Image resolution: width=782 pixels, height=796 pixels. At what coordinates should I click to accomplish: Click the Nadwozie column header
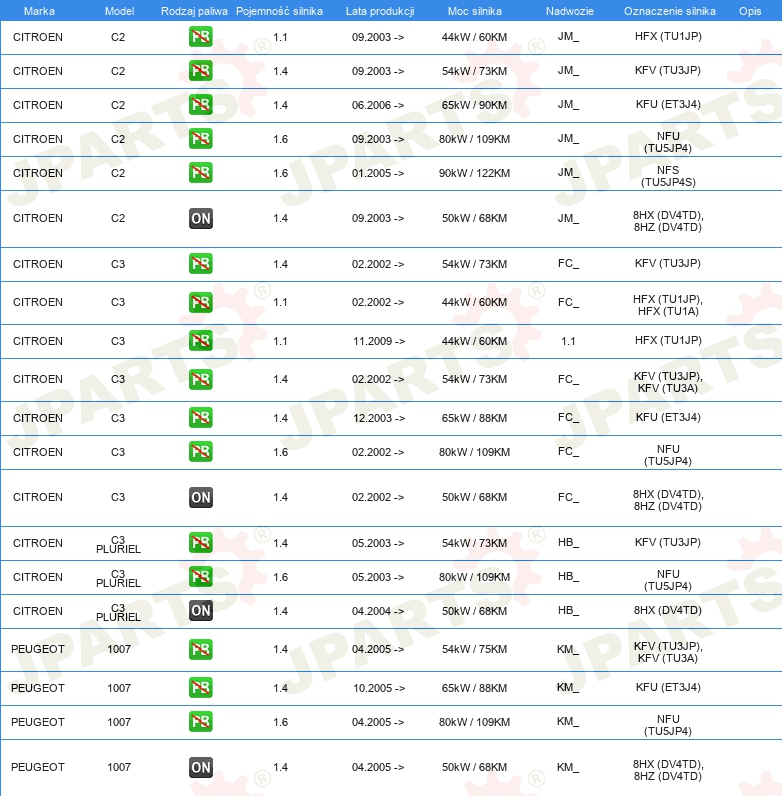[x=570, y=11]
